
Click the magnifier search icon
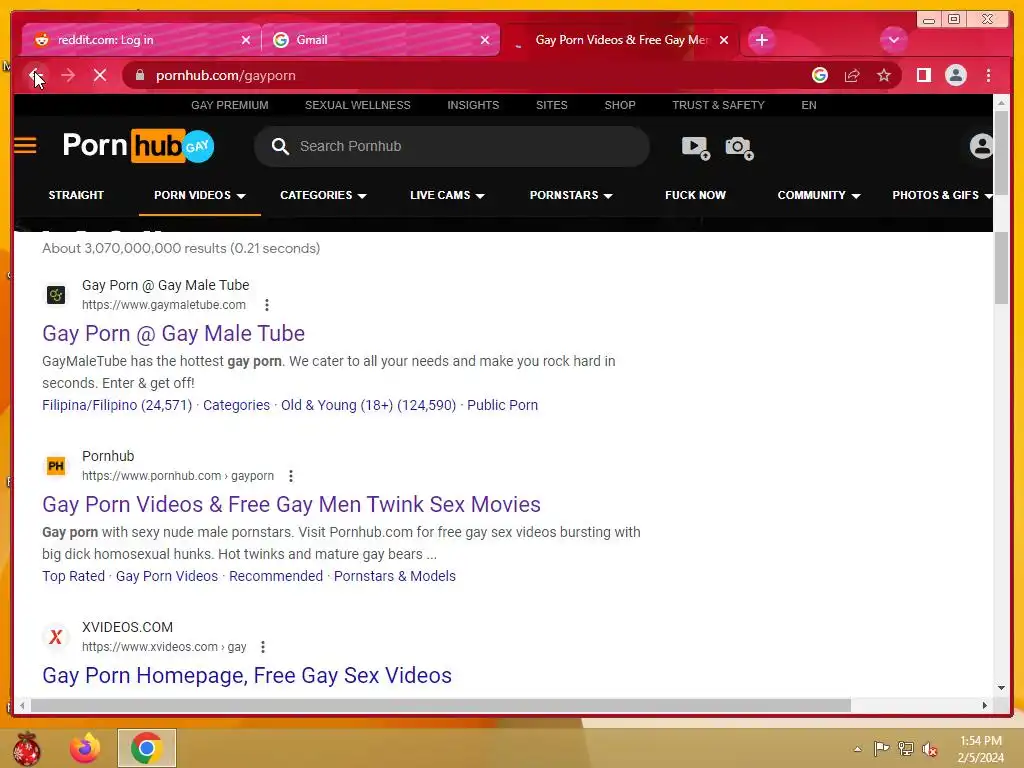(x=280, y=146)
